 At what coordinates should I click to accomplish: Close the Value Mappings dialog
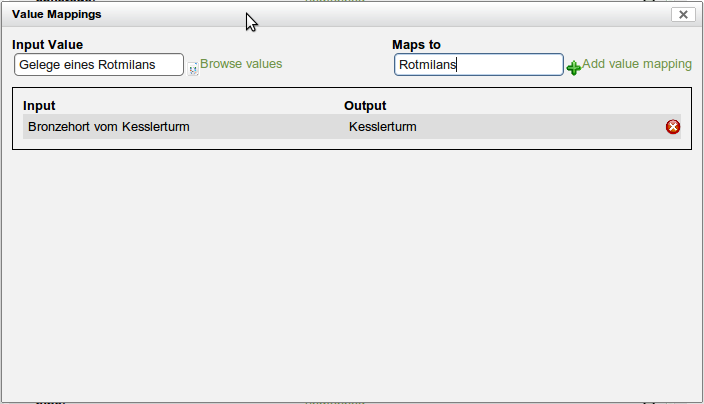coord(683,14)
